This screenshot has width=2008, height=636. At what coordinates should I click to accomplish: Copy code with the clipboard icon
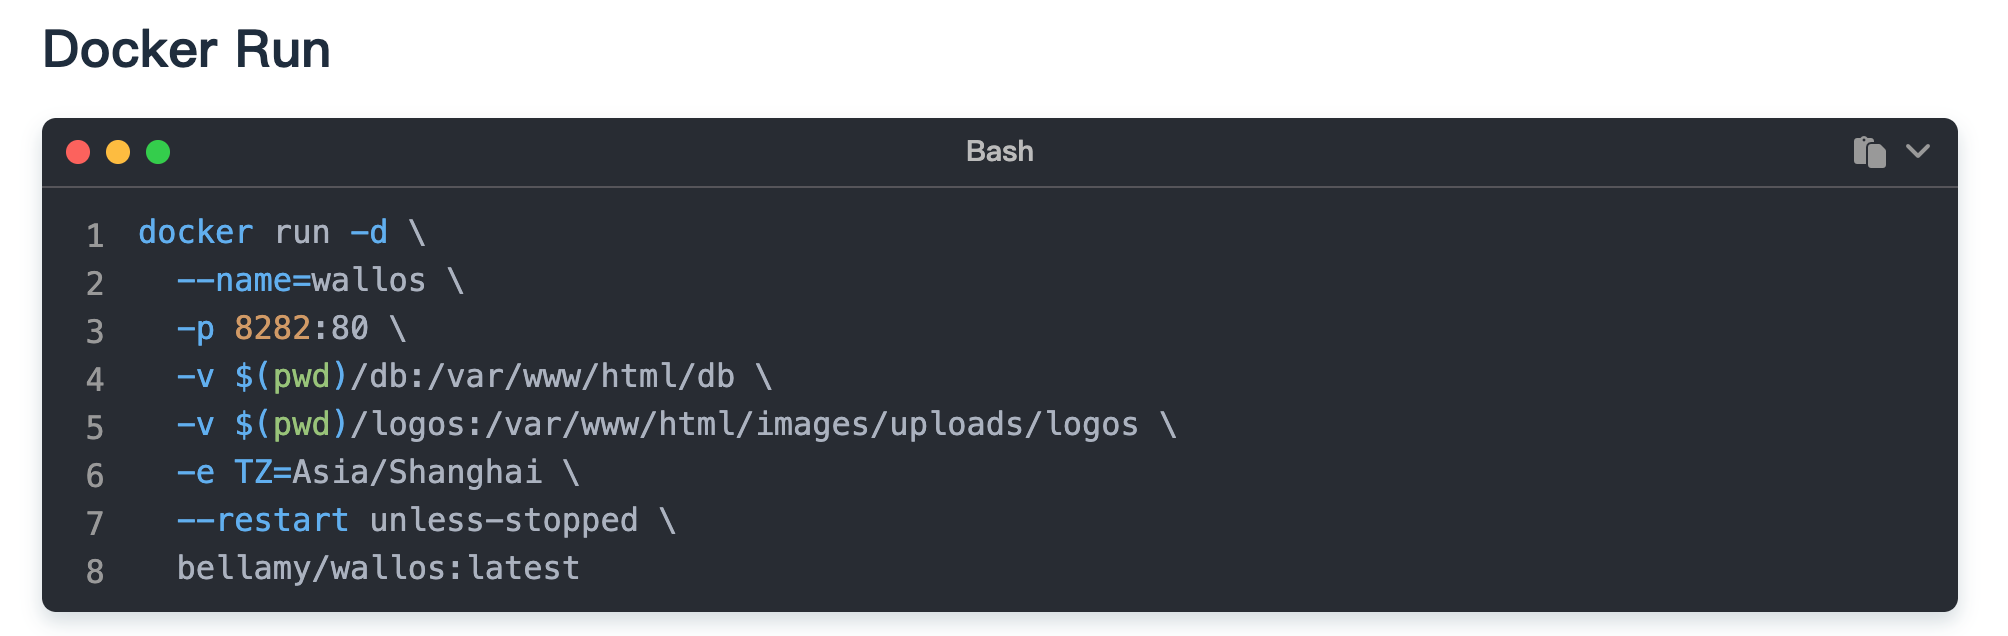(x=1869, y=152)
